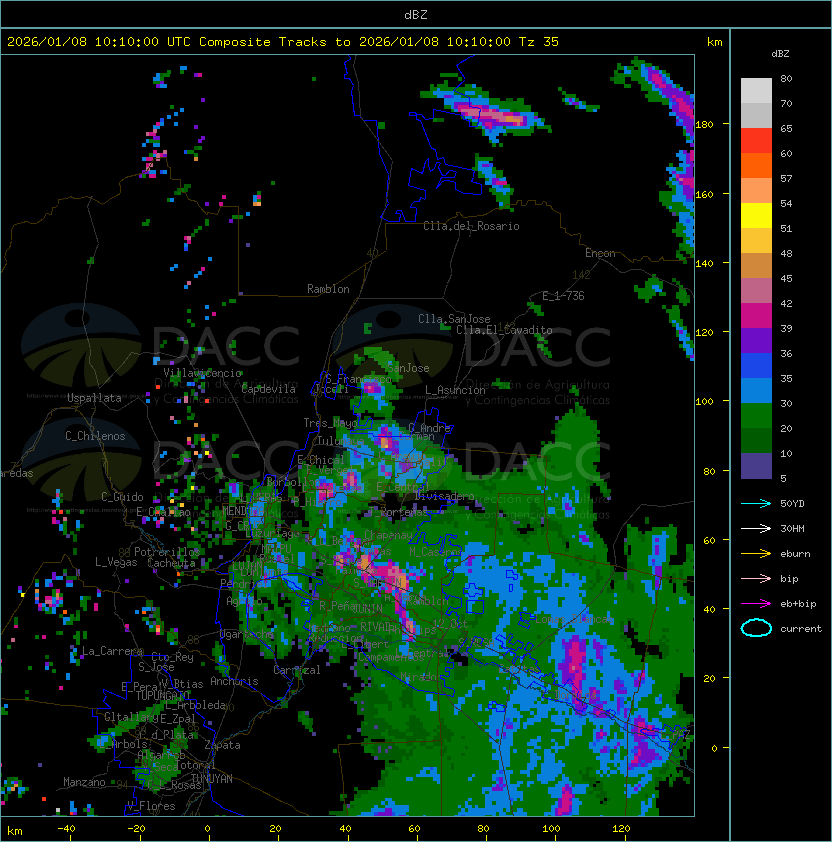Click the 'Carrizal' map label
Screen dimensions: 832x842
[x=297, y=670]
